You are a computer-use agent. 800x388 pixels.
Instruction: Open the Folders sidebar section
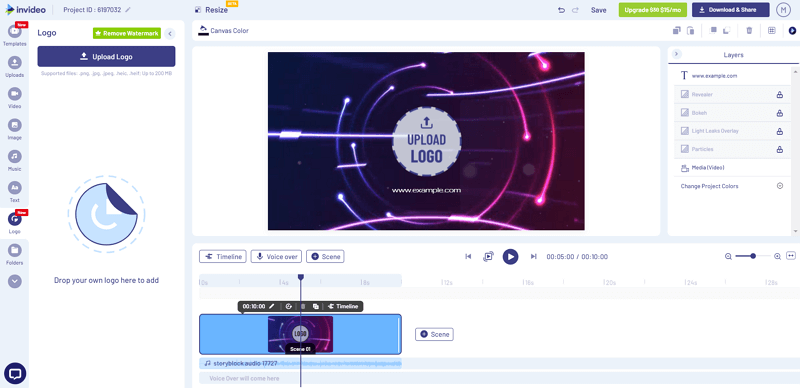(x=15, y=254)
